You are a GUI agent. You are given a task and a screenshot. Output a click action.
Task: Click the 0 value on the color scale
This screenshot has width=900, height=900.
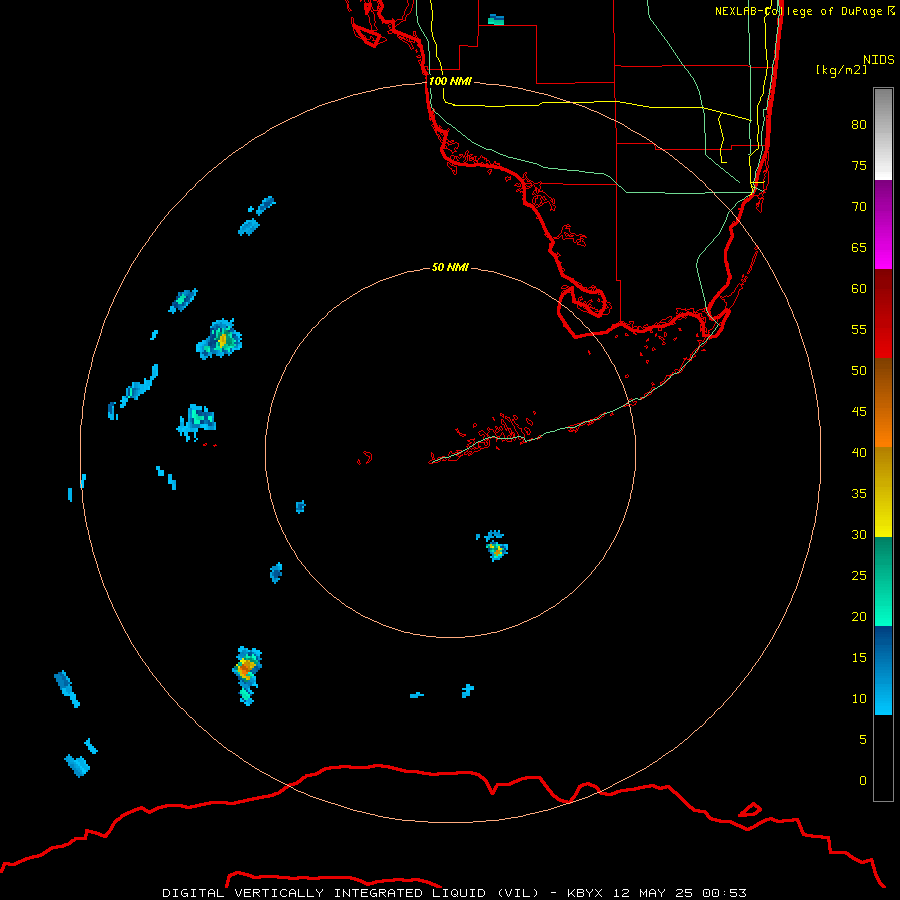point(863,781)
